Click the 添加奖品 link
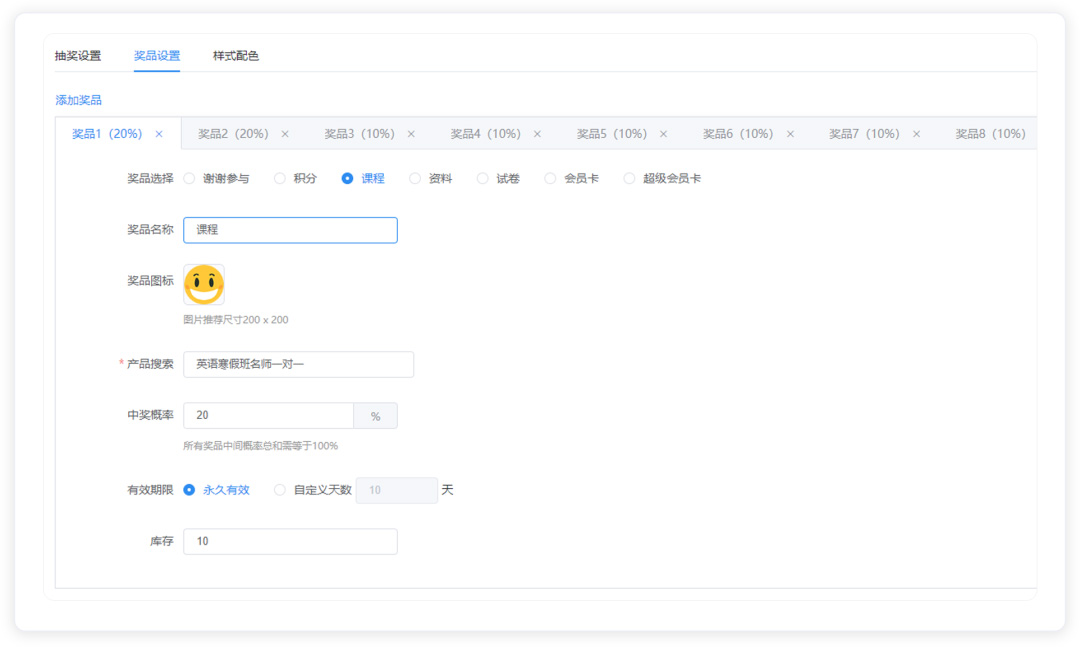 click(79, 100)
